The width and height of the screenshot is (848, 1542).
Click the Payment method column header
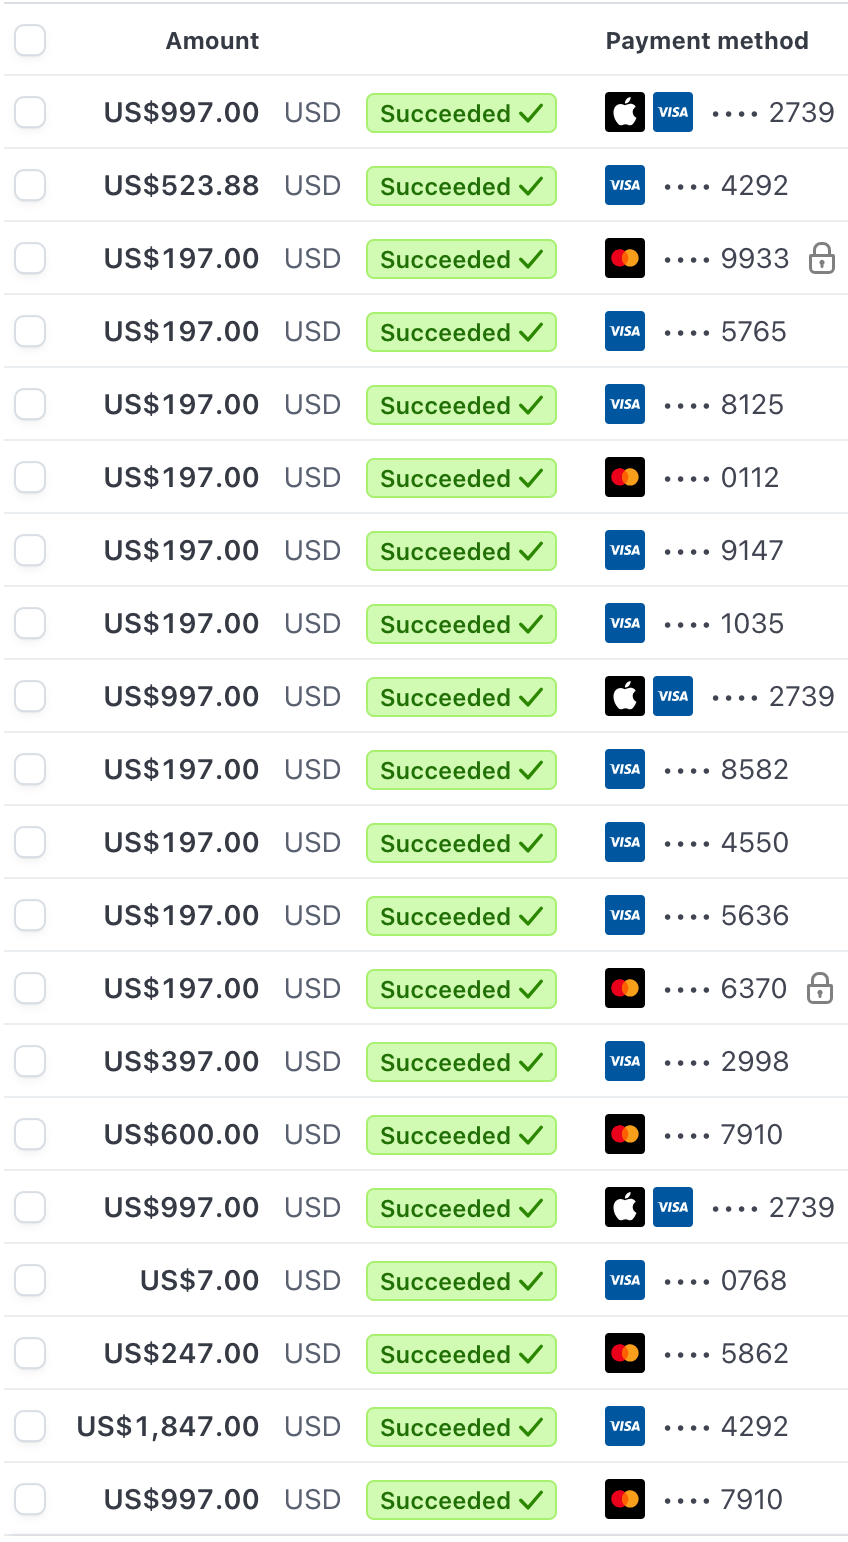707,41
